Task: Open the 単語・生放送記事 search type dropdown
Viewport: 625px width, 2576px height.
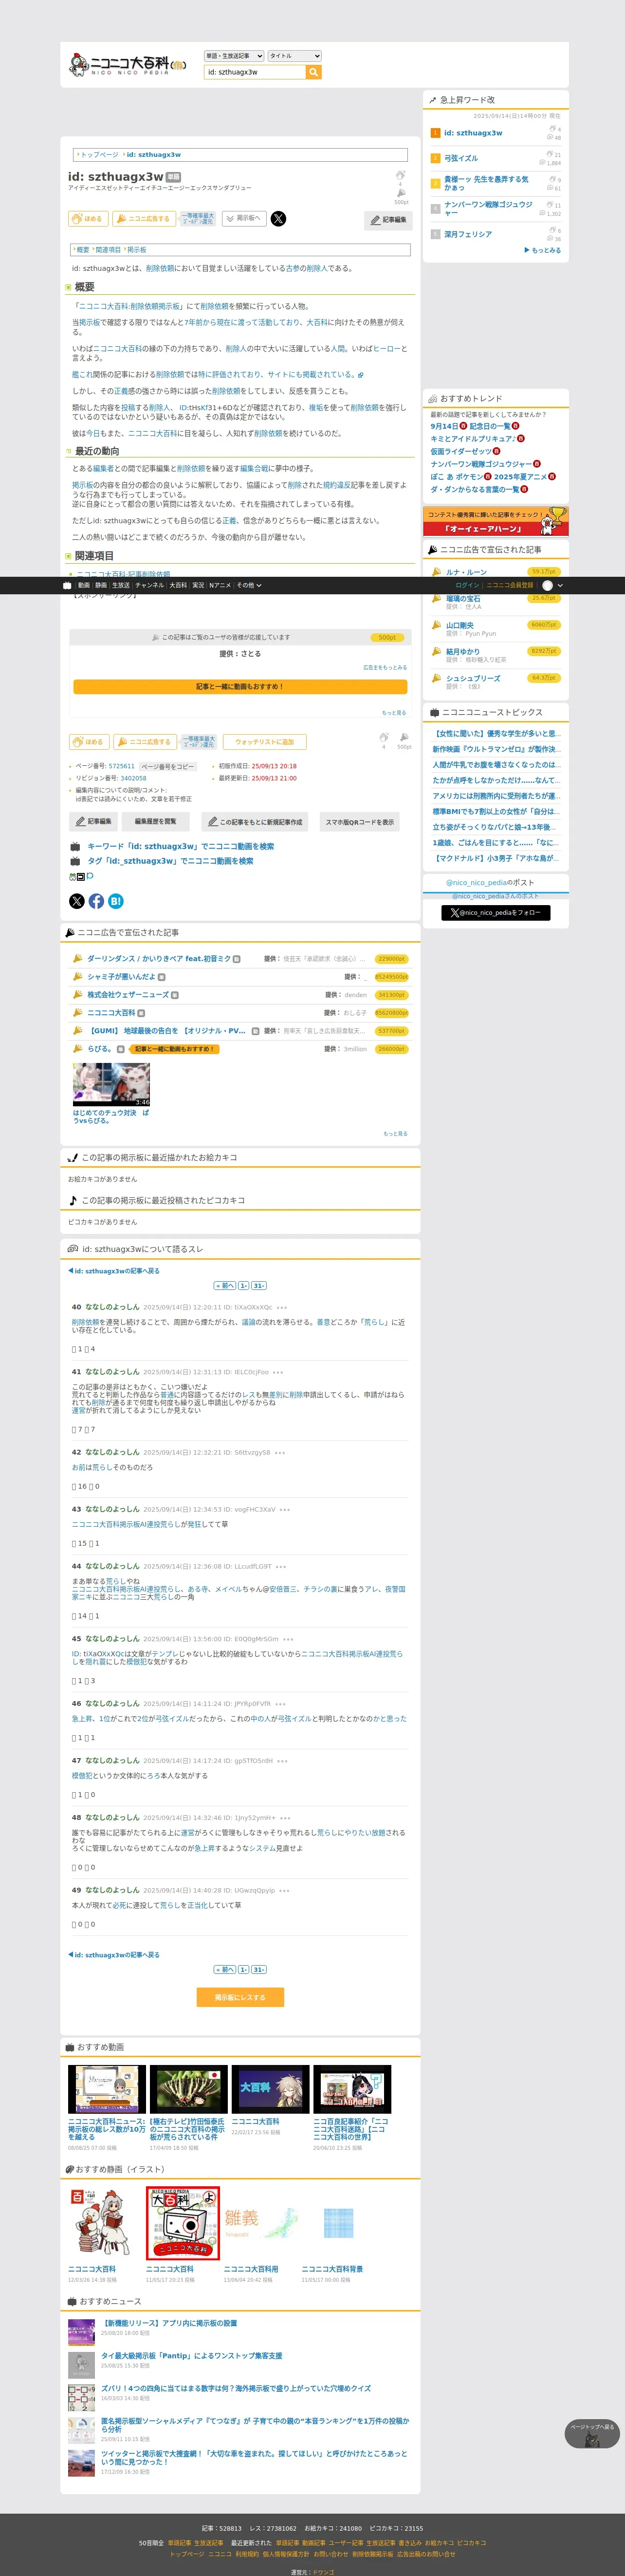Action: pos(234,56)
